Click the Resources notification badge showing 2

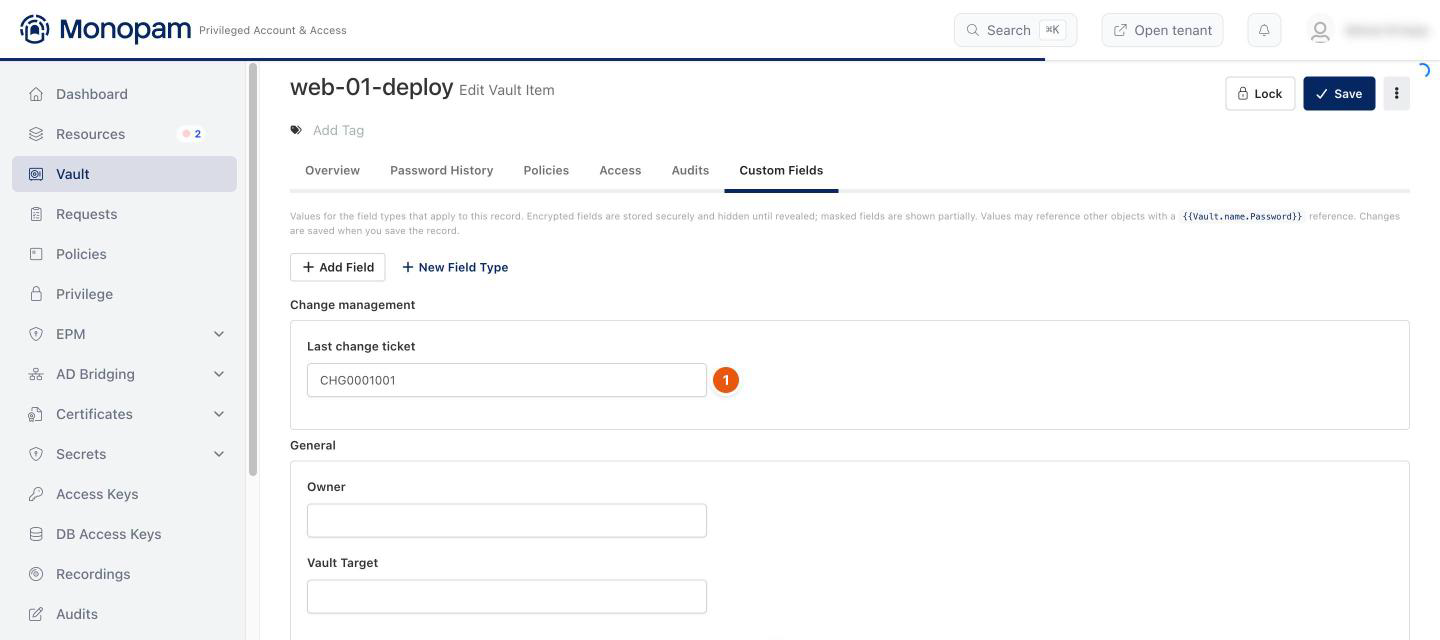(x=191, y=134)
